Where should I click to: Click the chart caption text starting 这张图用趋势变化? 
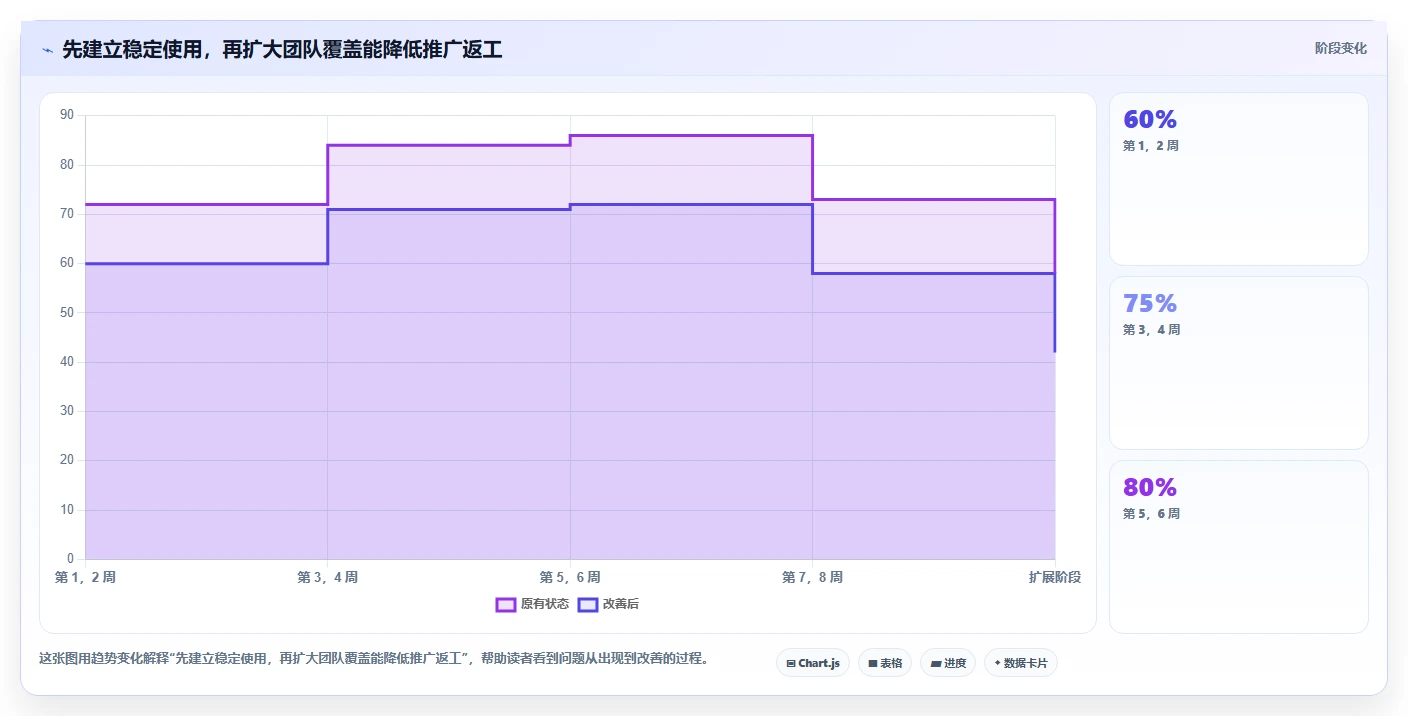[x=373, y=658]
